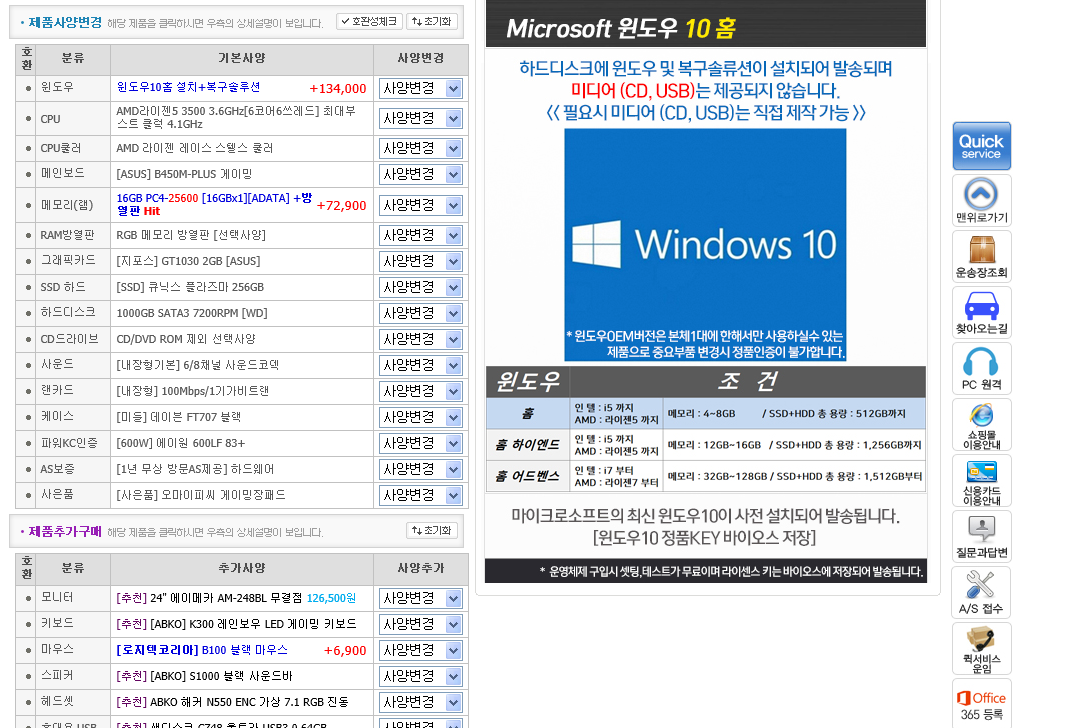The width and height of the screenshot is (1092, 728).
Task: Click AMD라이젠5 3500 CPU spec text
Action: point(236,117)
